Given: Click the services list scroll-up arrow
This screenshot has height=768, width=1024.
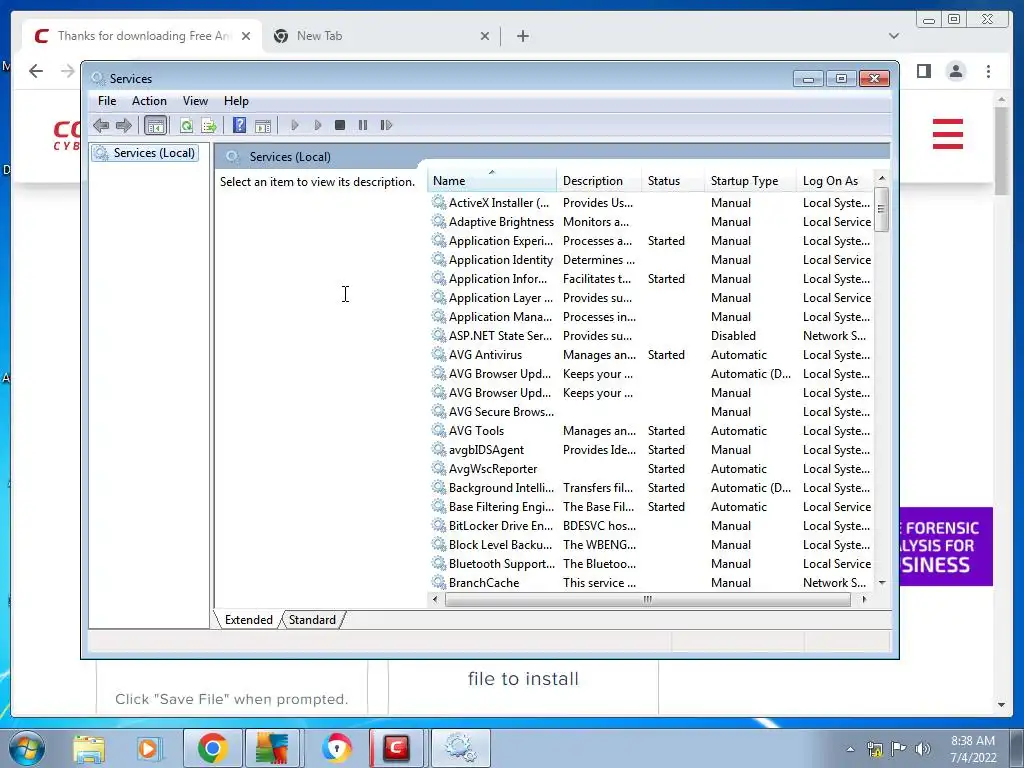Looking at the screenshot, I should pos(882,178).
